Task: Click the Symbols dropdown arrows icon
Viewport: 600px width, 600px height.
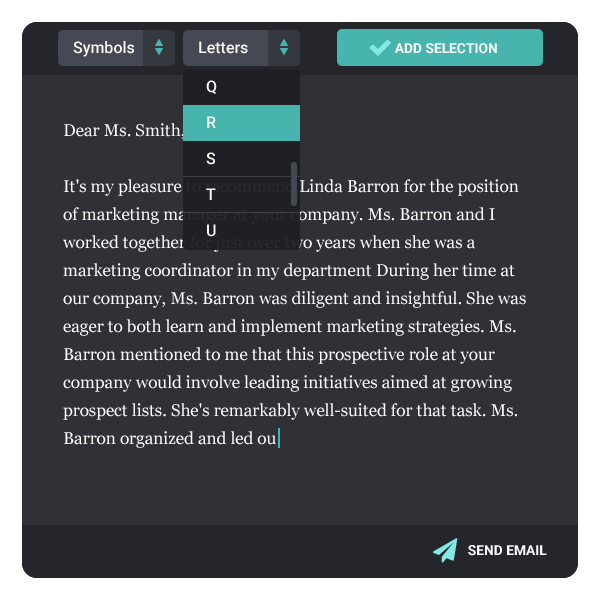Action: pyautogui.click(x=159, y=48)
